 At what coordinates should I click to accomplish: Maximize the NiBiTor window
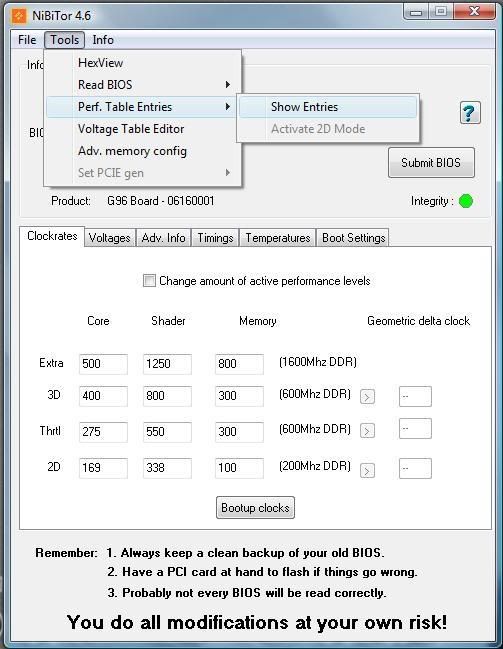coord(441,12)
